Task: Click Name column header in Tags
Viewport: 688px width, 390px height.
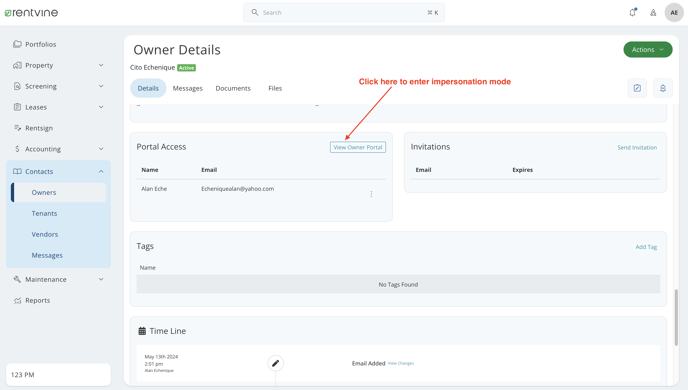Action: [147, 268]
